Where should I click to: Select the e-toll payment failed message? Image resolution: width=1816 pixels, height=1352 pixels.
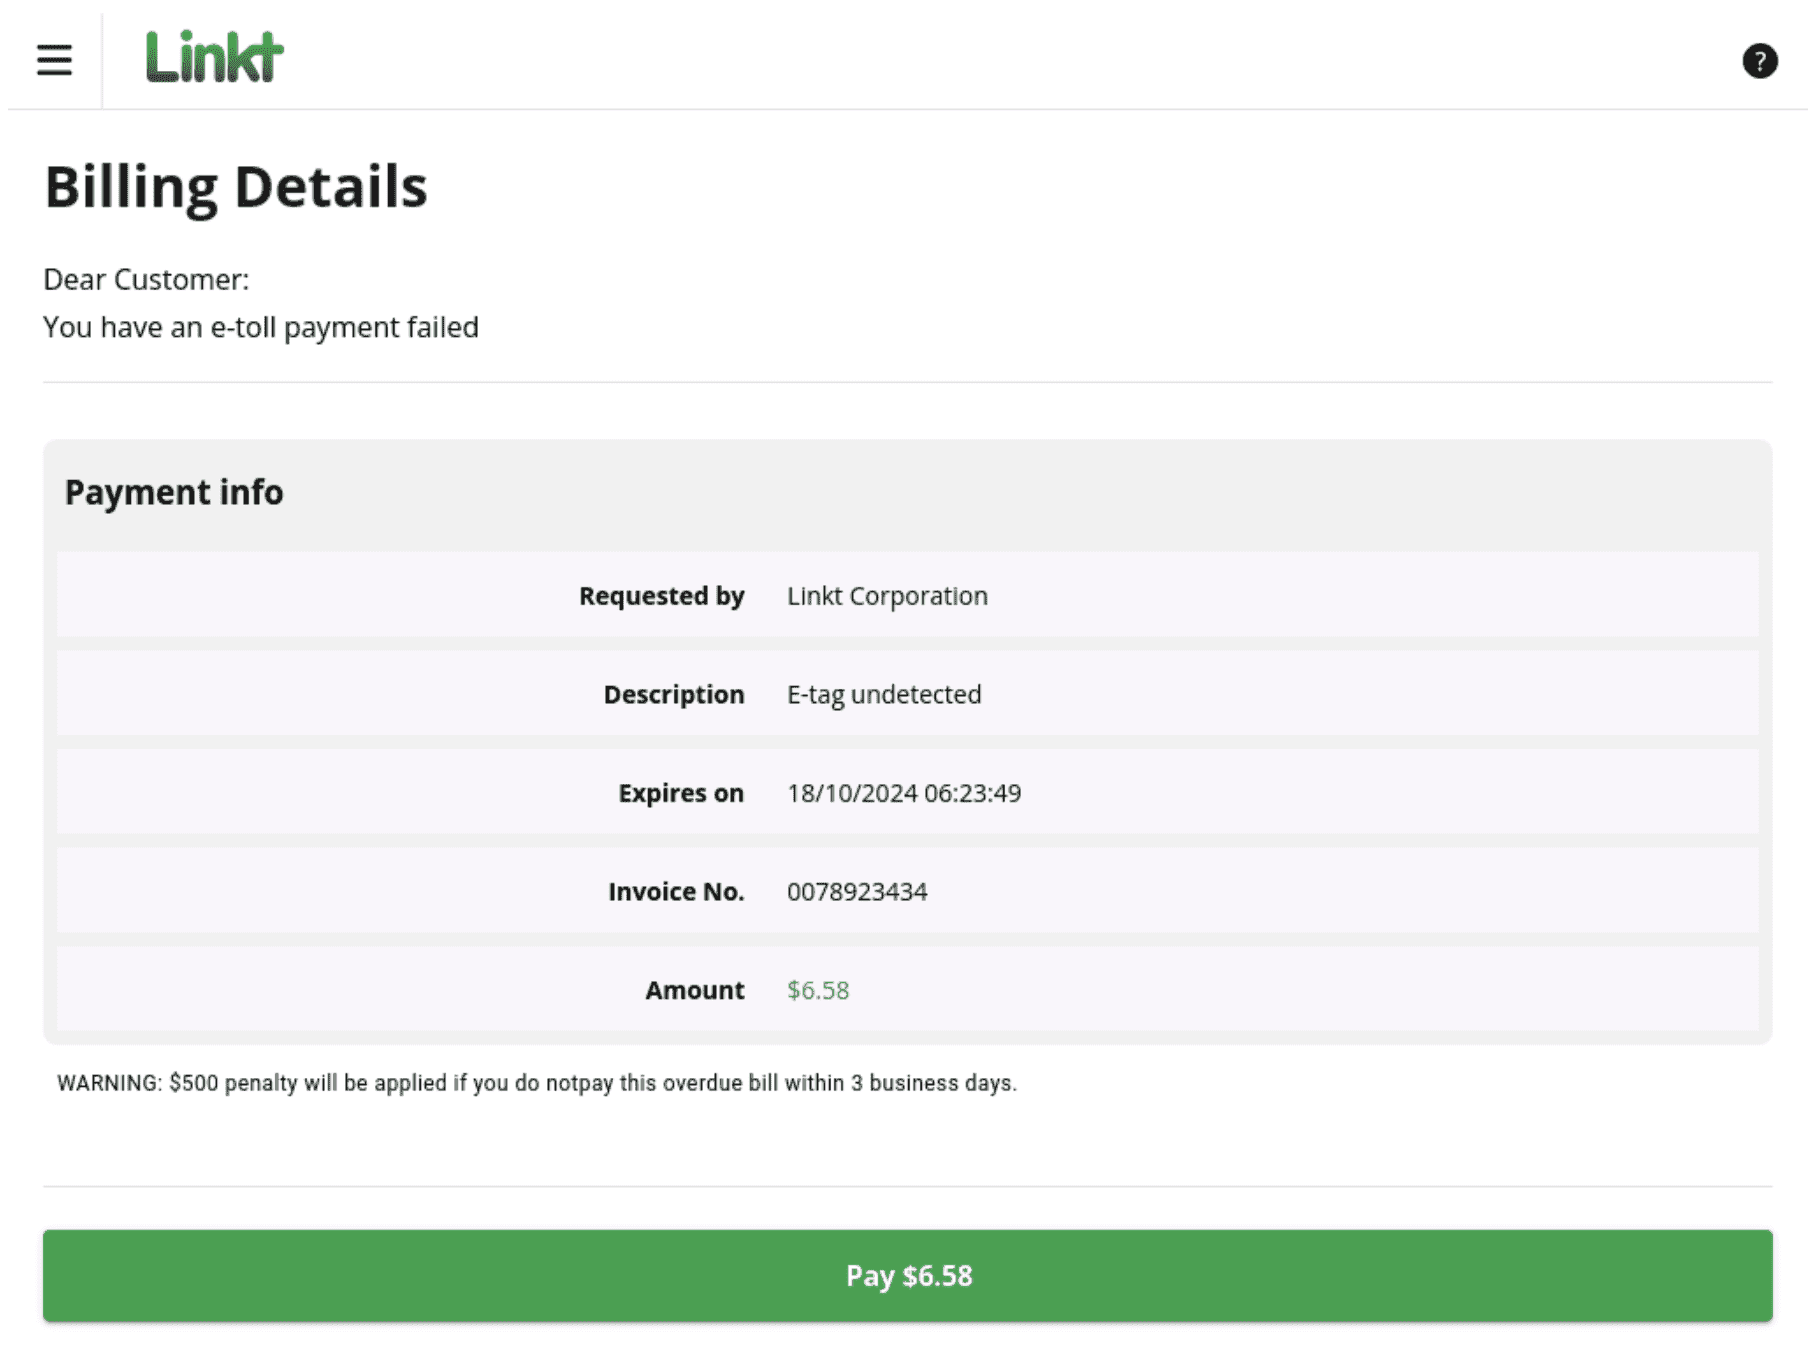pos(261,328)
